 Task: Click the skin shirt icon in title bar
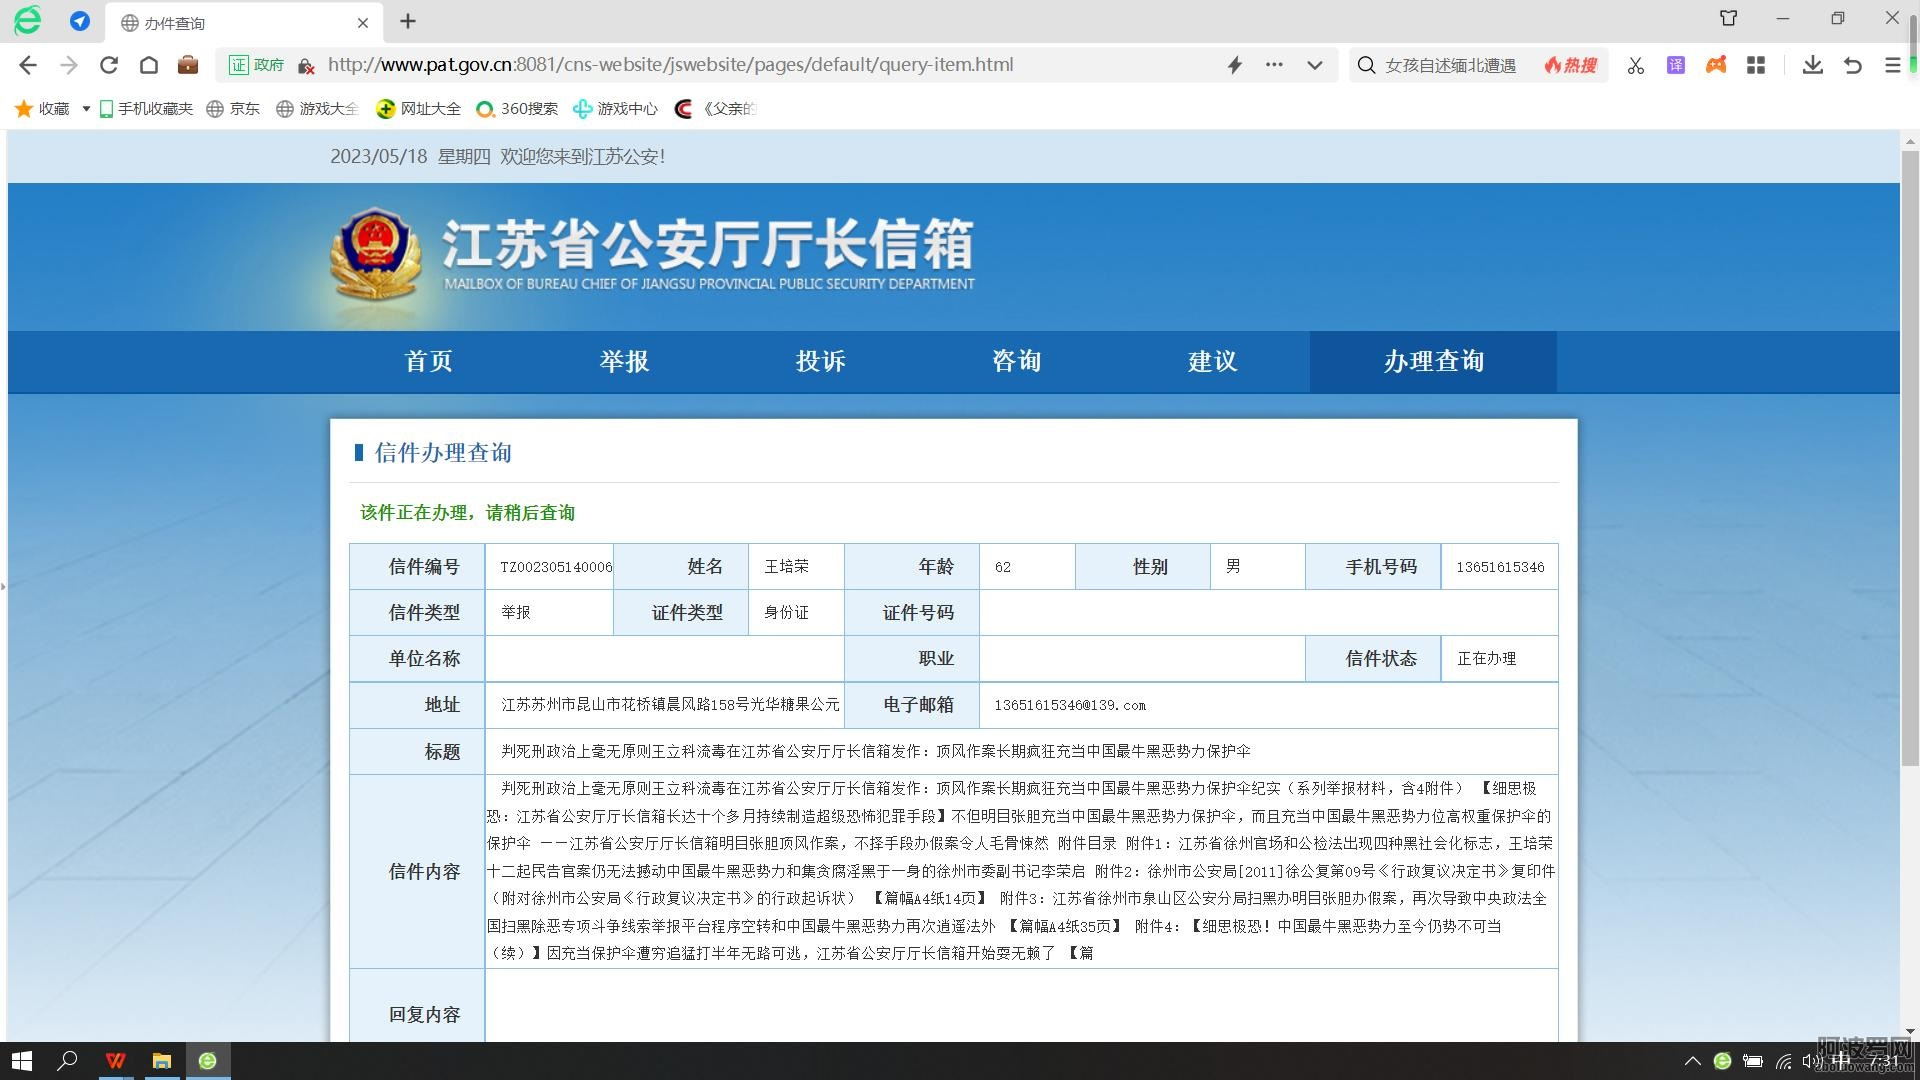click(x=1729, y=18)
